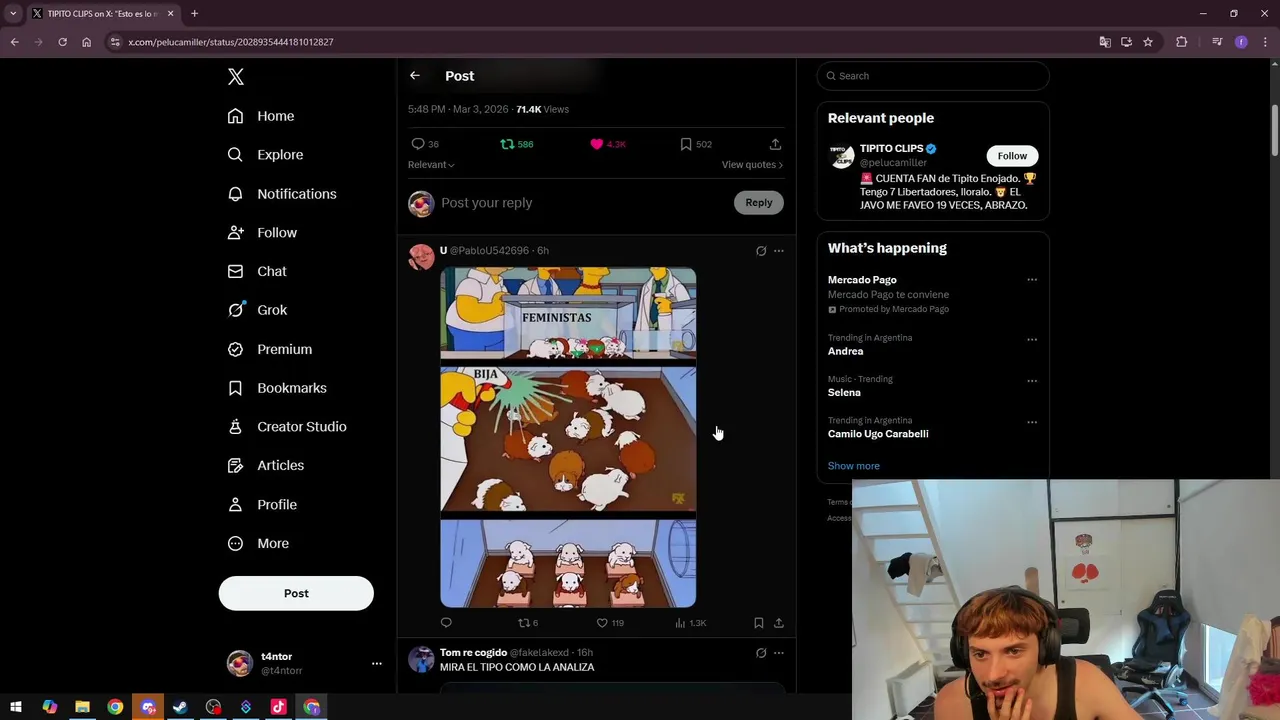Toggle repost on the main post
Image resolution: width=1280 pixels, height=720 pixels.
[x=517, y=144]
